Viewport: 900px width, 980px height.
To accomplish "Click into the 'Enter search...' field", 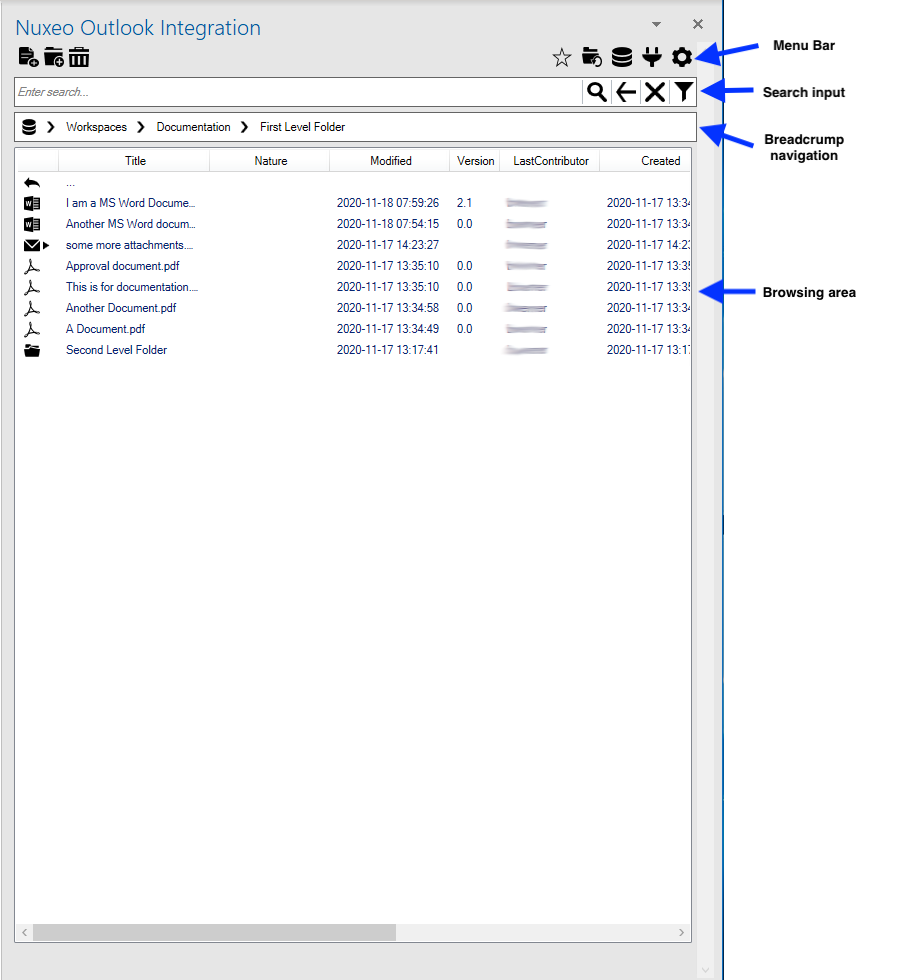I will tap(299, 92).
